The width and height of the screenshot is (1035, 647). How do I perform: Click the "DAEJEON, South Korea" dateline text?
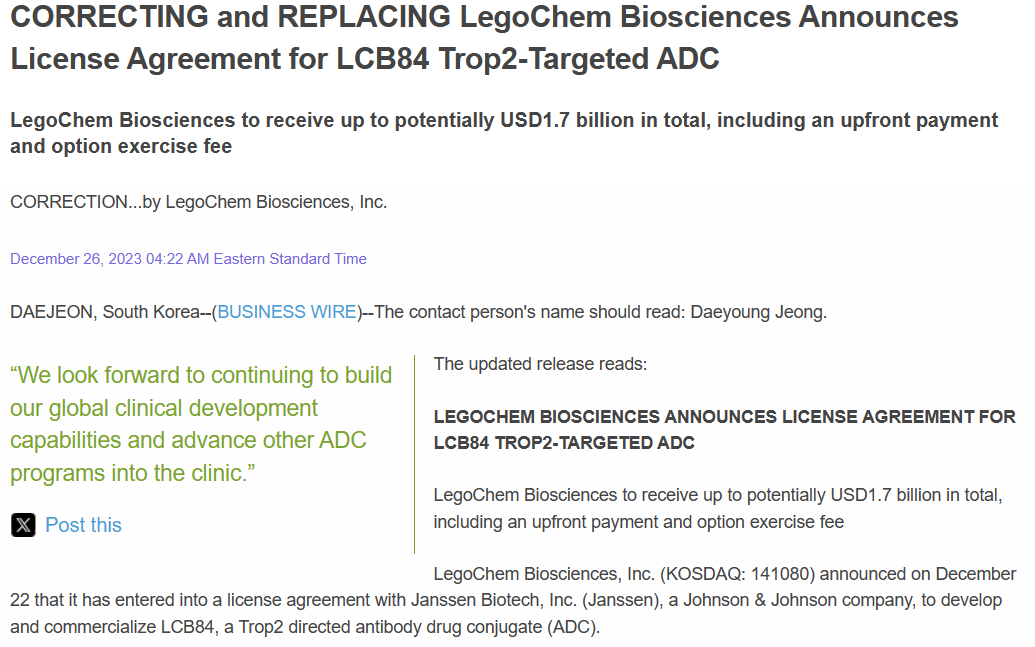pos(105,312)
